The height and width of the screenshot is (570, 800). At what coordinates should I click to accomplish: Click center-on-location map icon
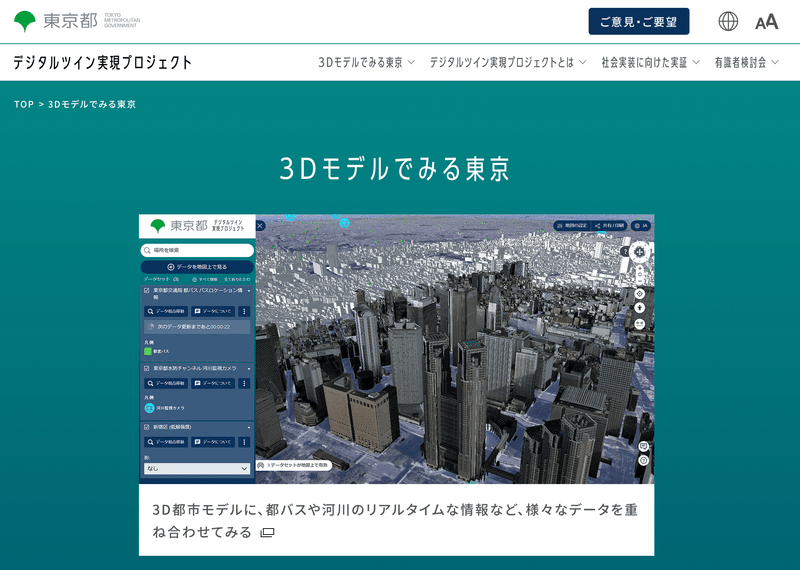click(639, 293)
